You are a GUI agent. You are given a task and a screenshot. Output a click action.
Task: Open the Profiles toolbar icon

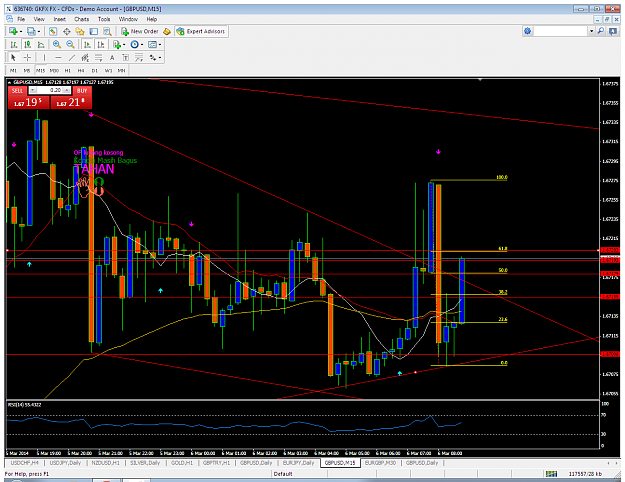coord(30,31)
